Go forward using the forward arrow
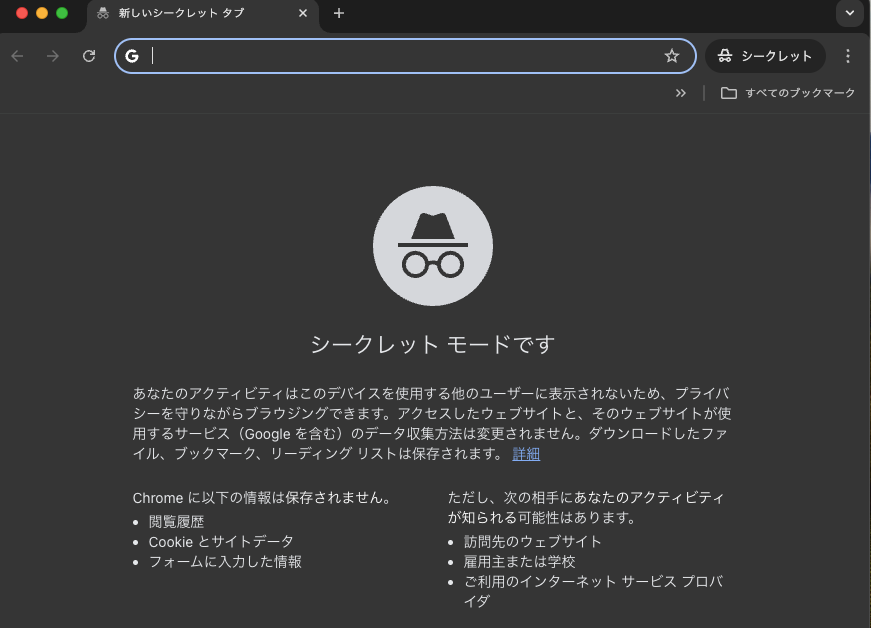This screenshot has width=871, height=628. click(x=53, y=56)
